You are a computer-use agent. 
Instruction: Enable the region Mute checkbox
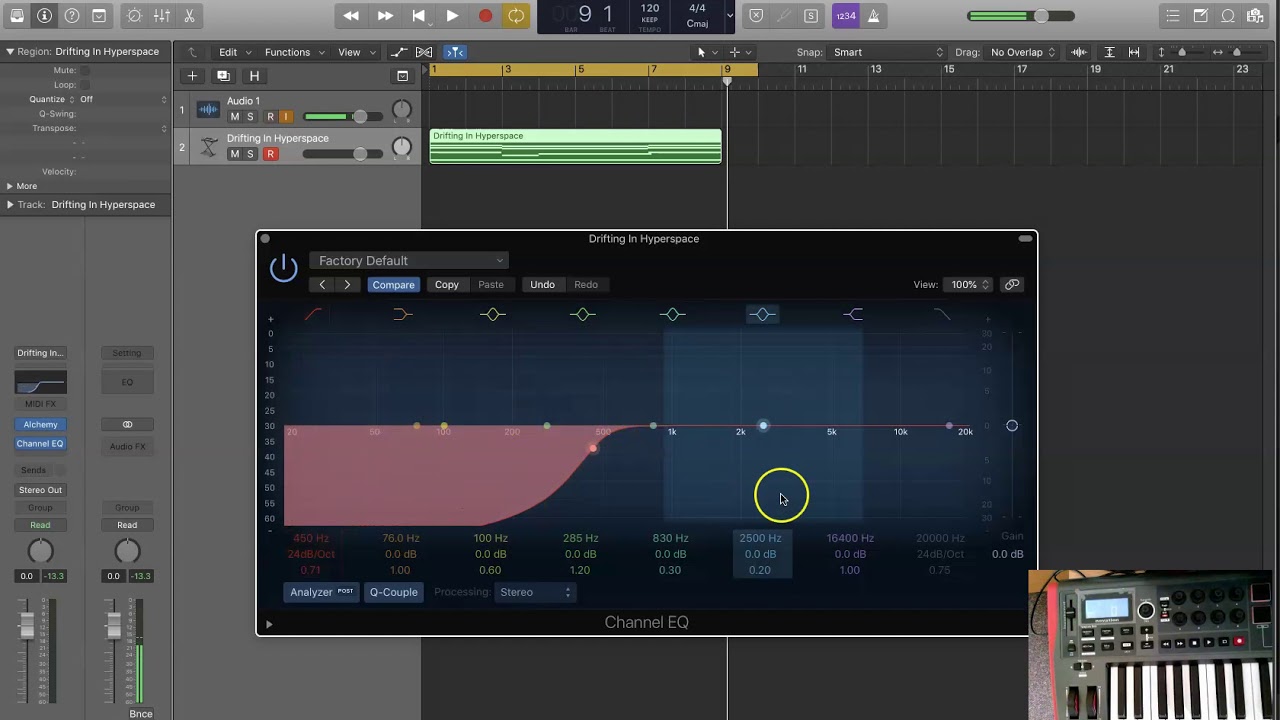[85, 71]
